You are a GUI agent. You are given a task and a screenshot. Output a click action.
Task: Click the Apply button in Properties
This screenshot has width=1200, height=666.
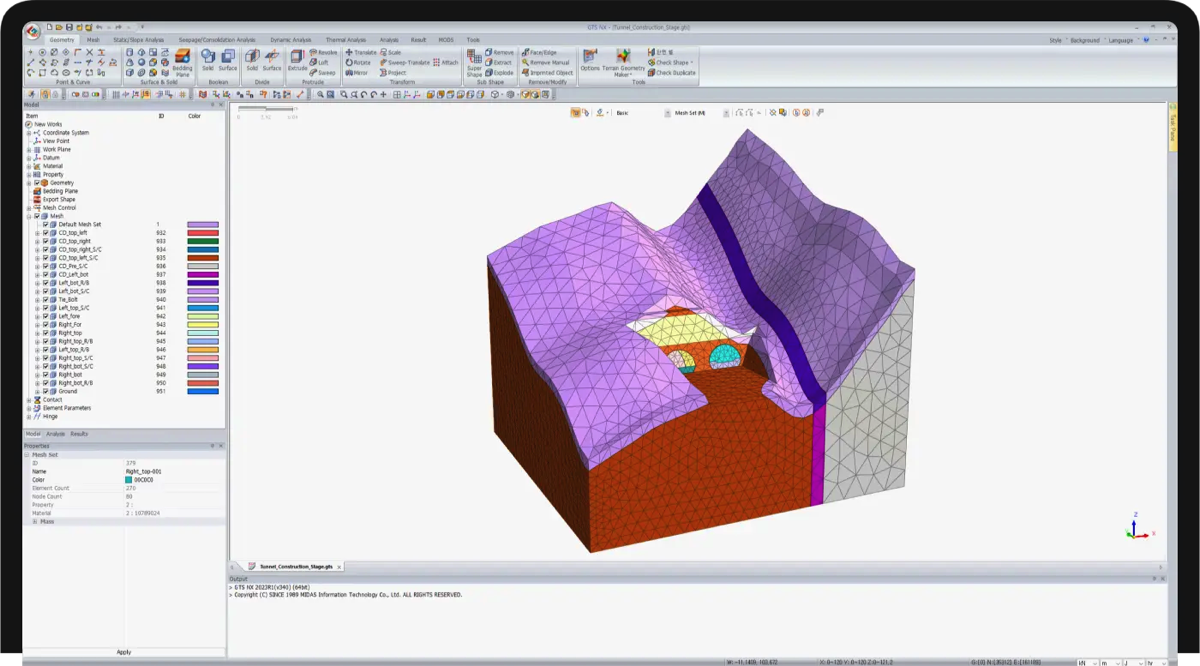point(123,652)
